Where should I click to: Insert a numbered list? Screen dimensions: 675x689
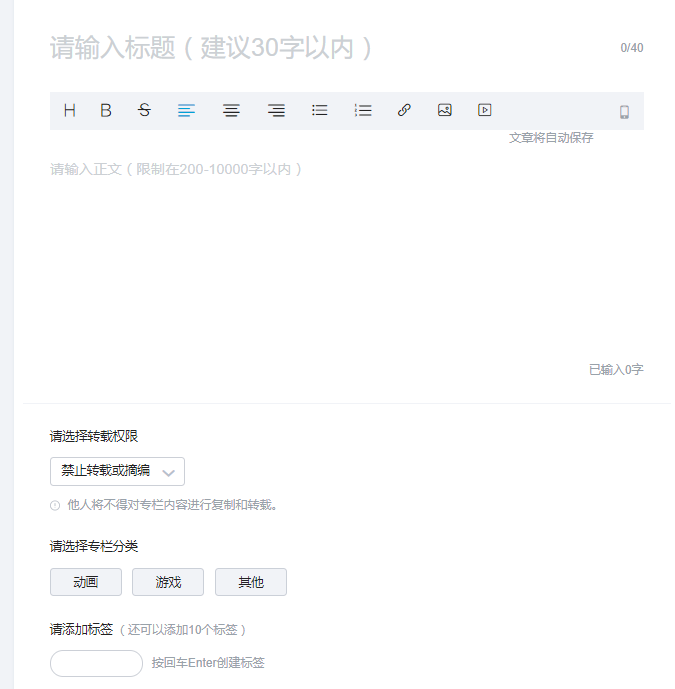(x=363, y=111)
